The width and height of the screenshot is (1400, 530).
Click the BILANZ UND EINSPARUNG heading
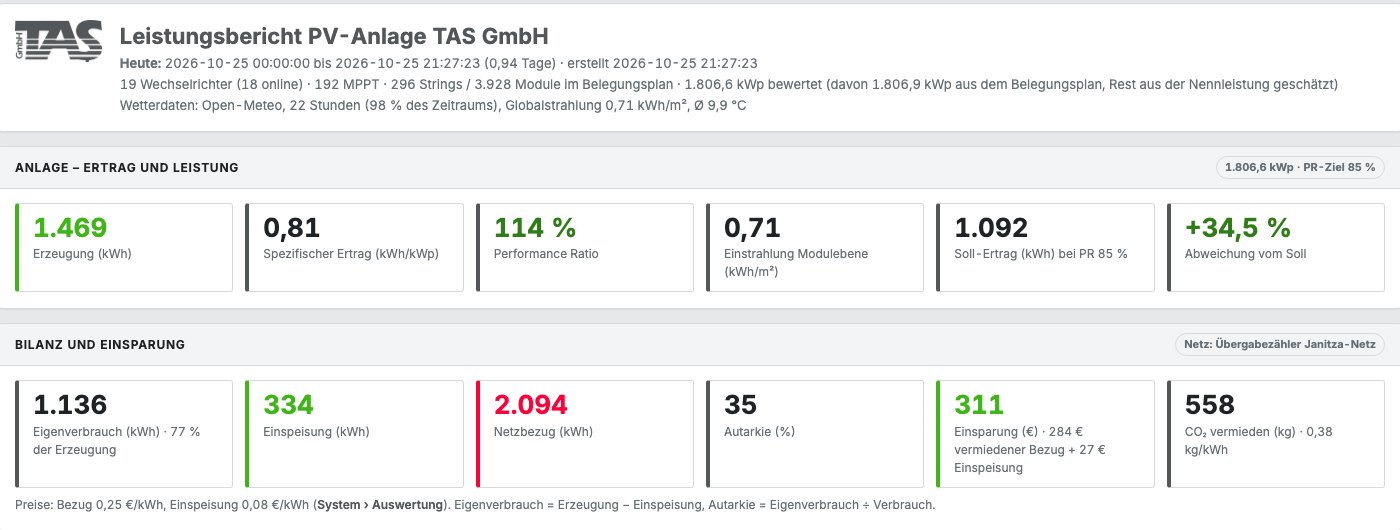pyautogui.click(x=100, y=345)
